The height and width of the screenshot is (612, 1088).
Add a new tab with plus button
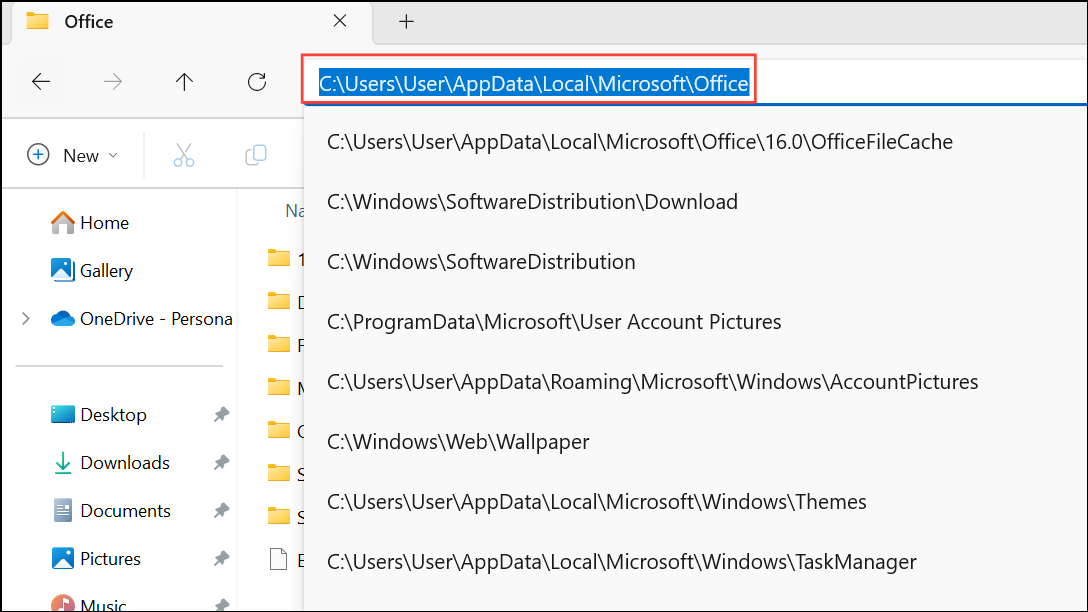[x=406, y=21]
